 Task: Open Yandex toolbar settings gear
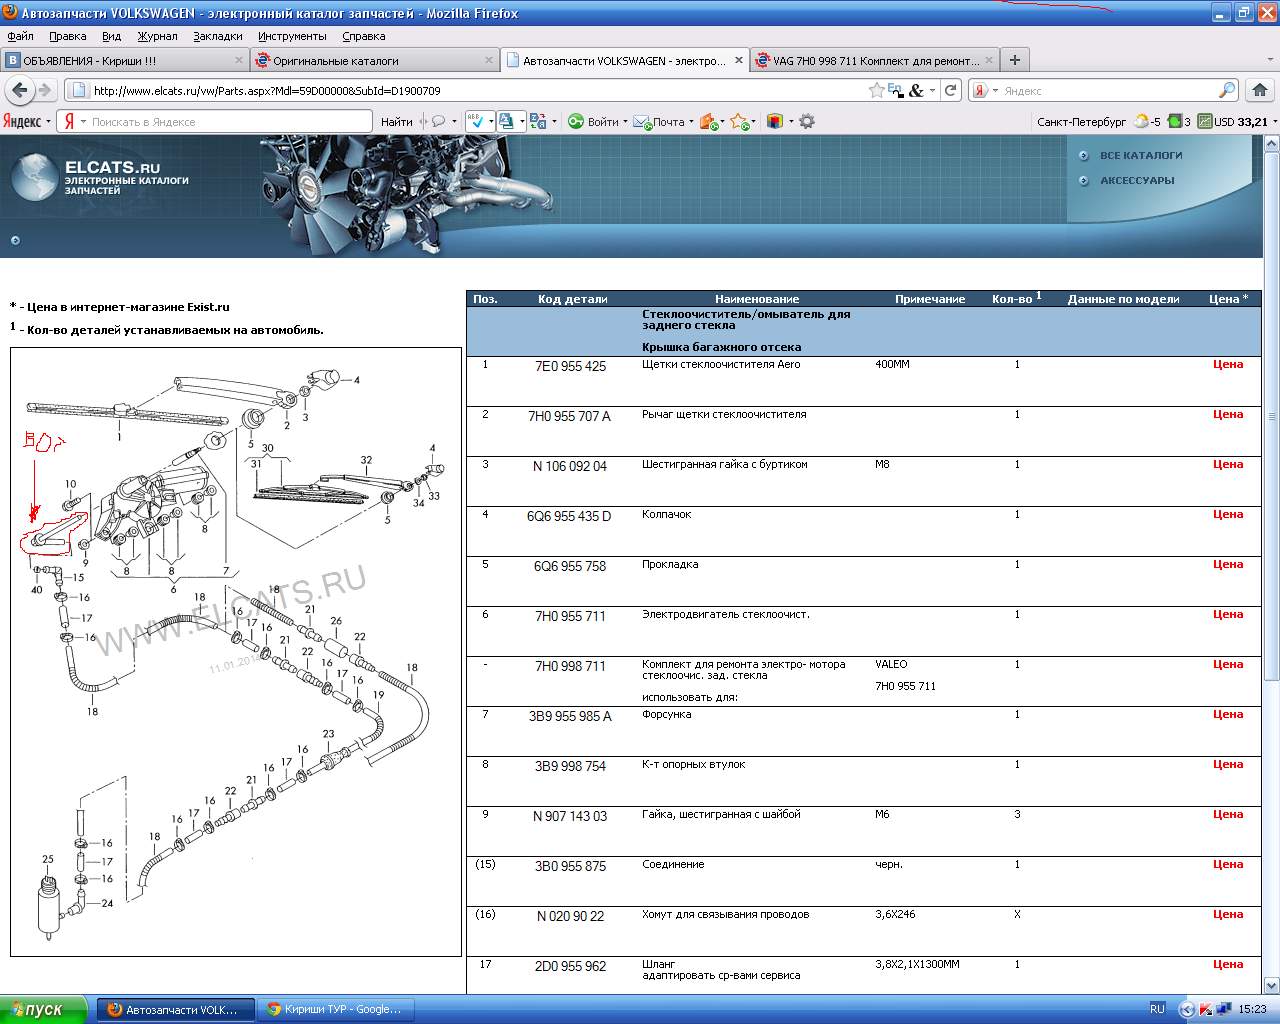(807, 121)
